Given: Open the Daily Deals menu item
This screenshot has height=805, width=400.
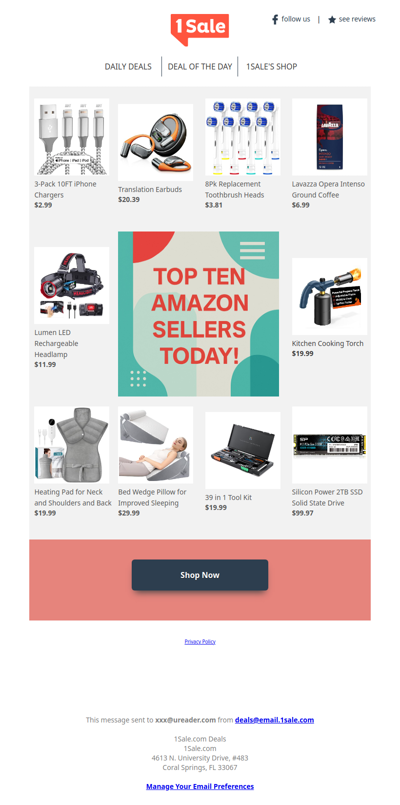Looking at the screenshot, I should [128, 66].
